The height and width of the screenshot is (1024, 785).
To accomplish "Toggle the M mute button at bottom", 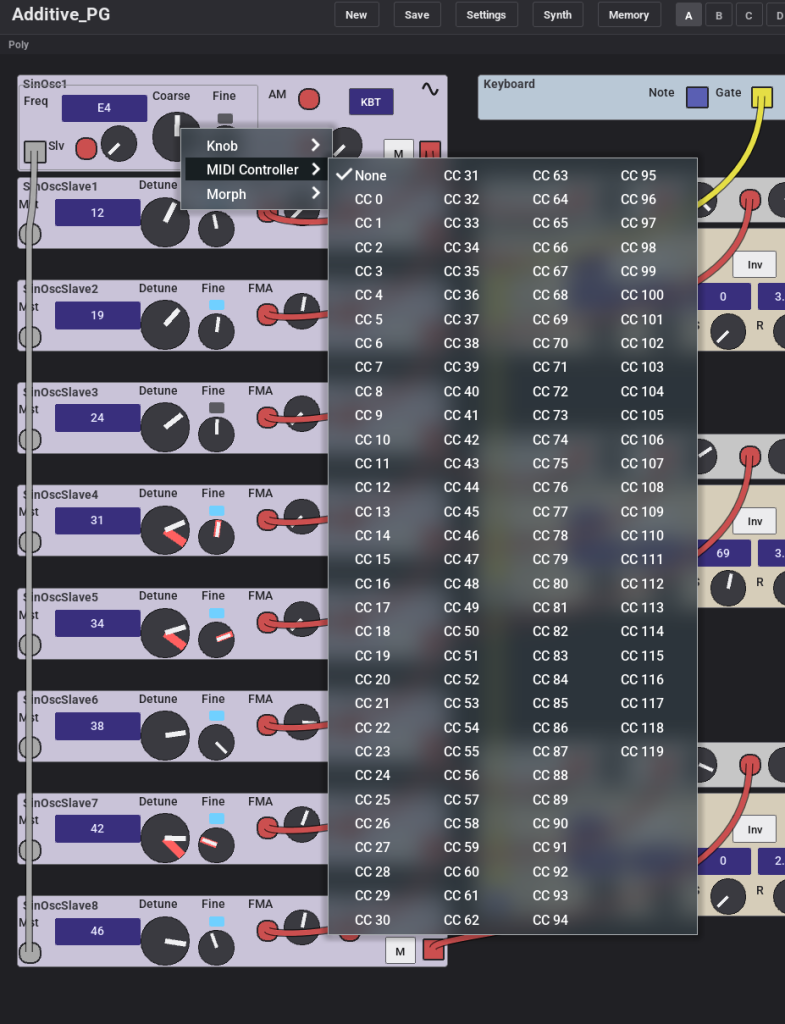I will tap(400, 951).
